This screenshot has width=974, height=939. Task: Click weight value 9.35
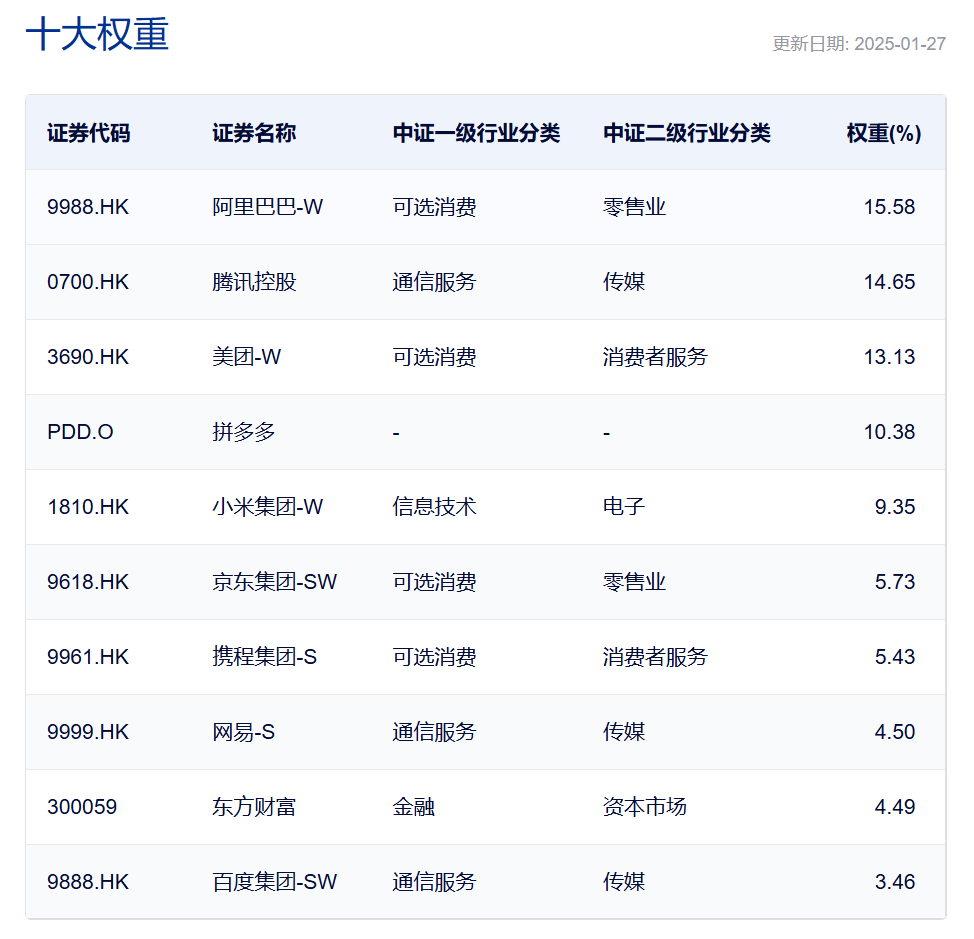tap(895, 507)
